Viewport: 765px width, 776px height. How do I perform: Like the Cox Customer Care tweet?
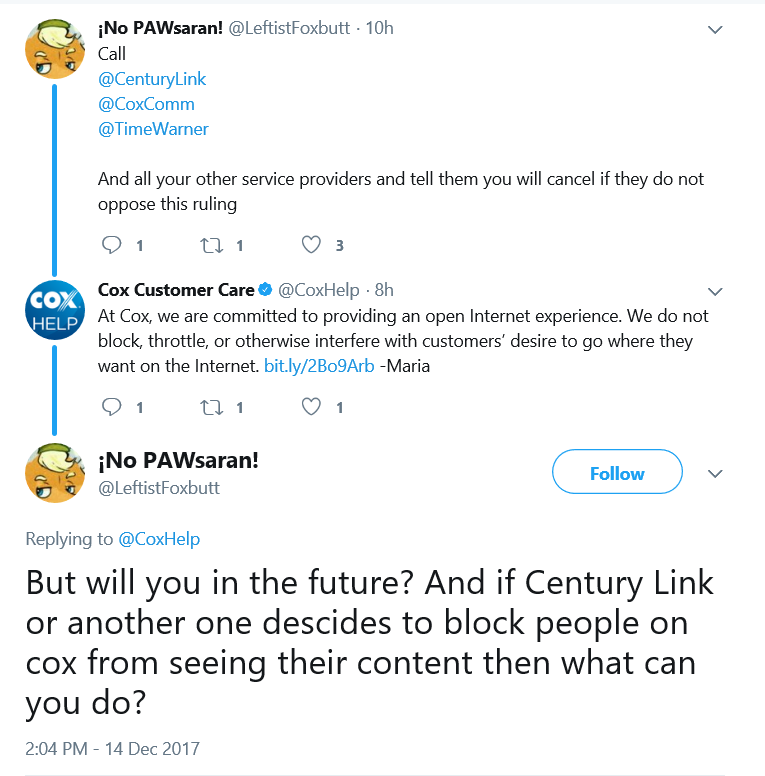coord(311,407)
